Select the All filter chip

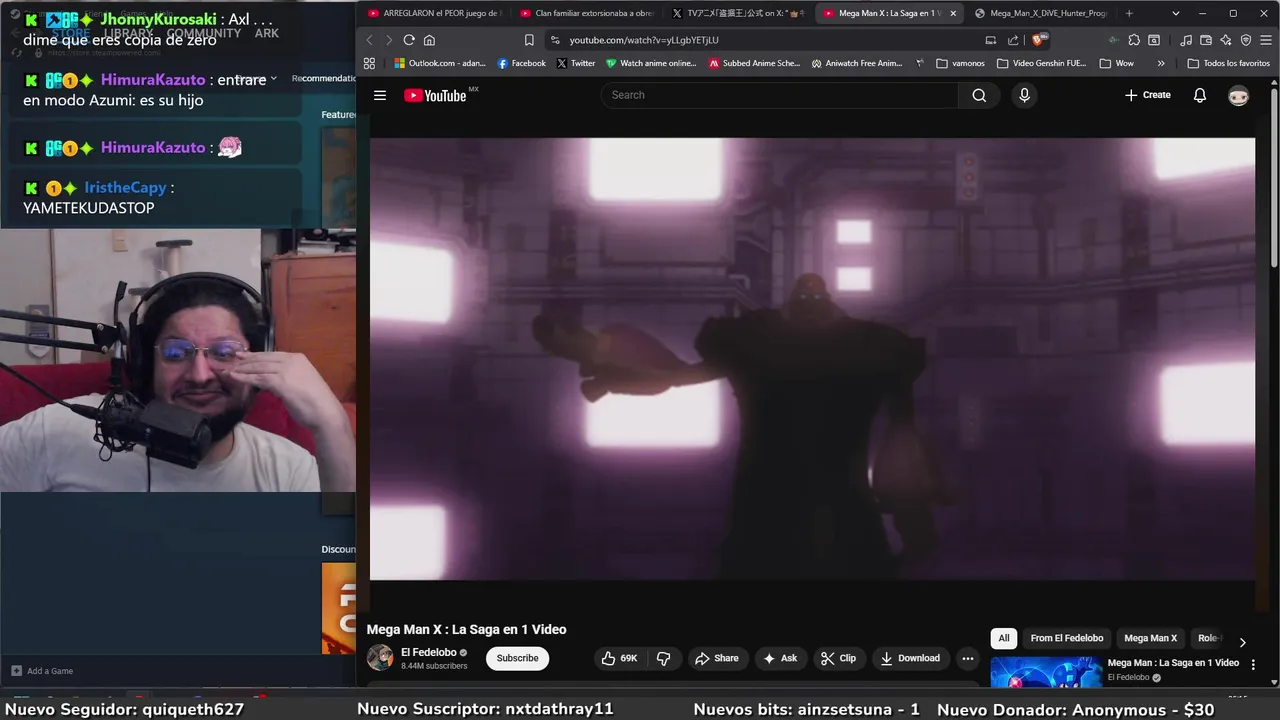[x=1004, y=638]
